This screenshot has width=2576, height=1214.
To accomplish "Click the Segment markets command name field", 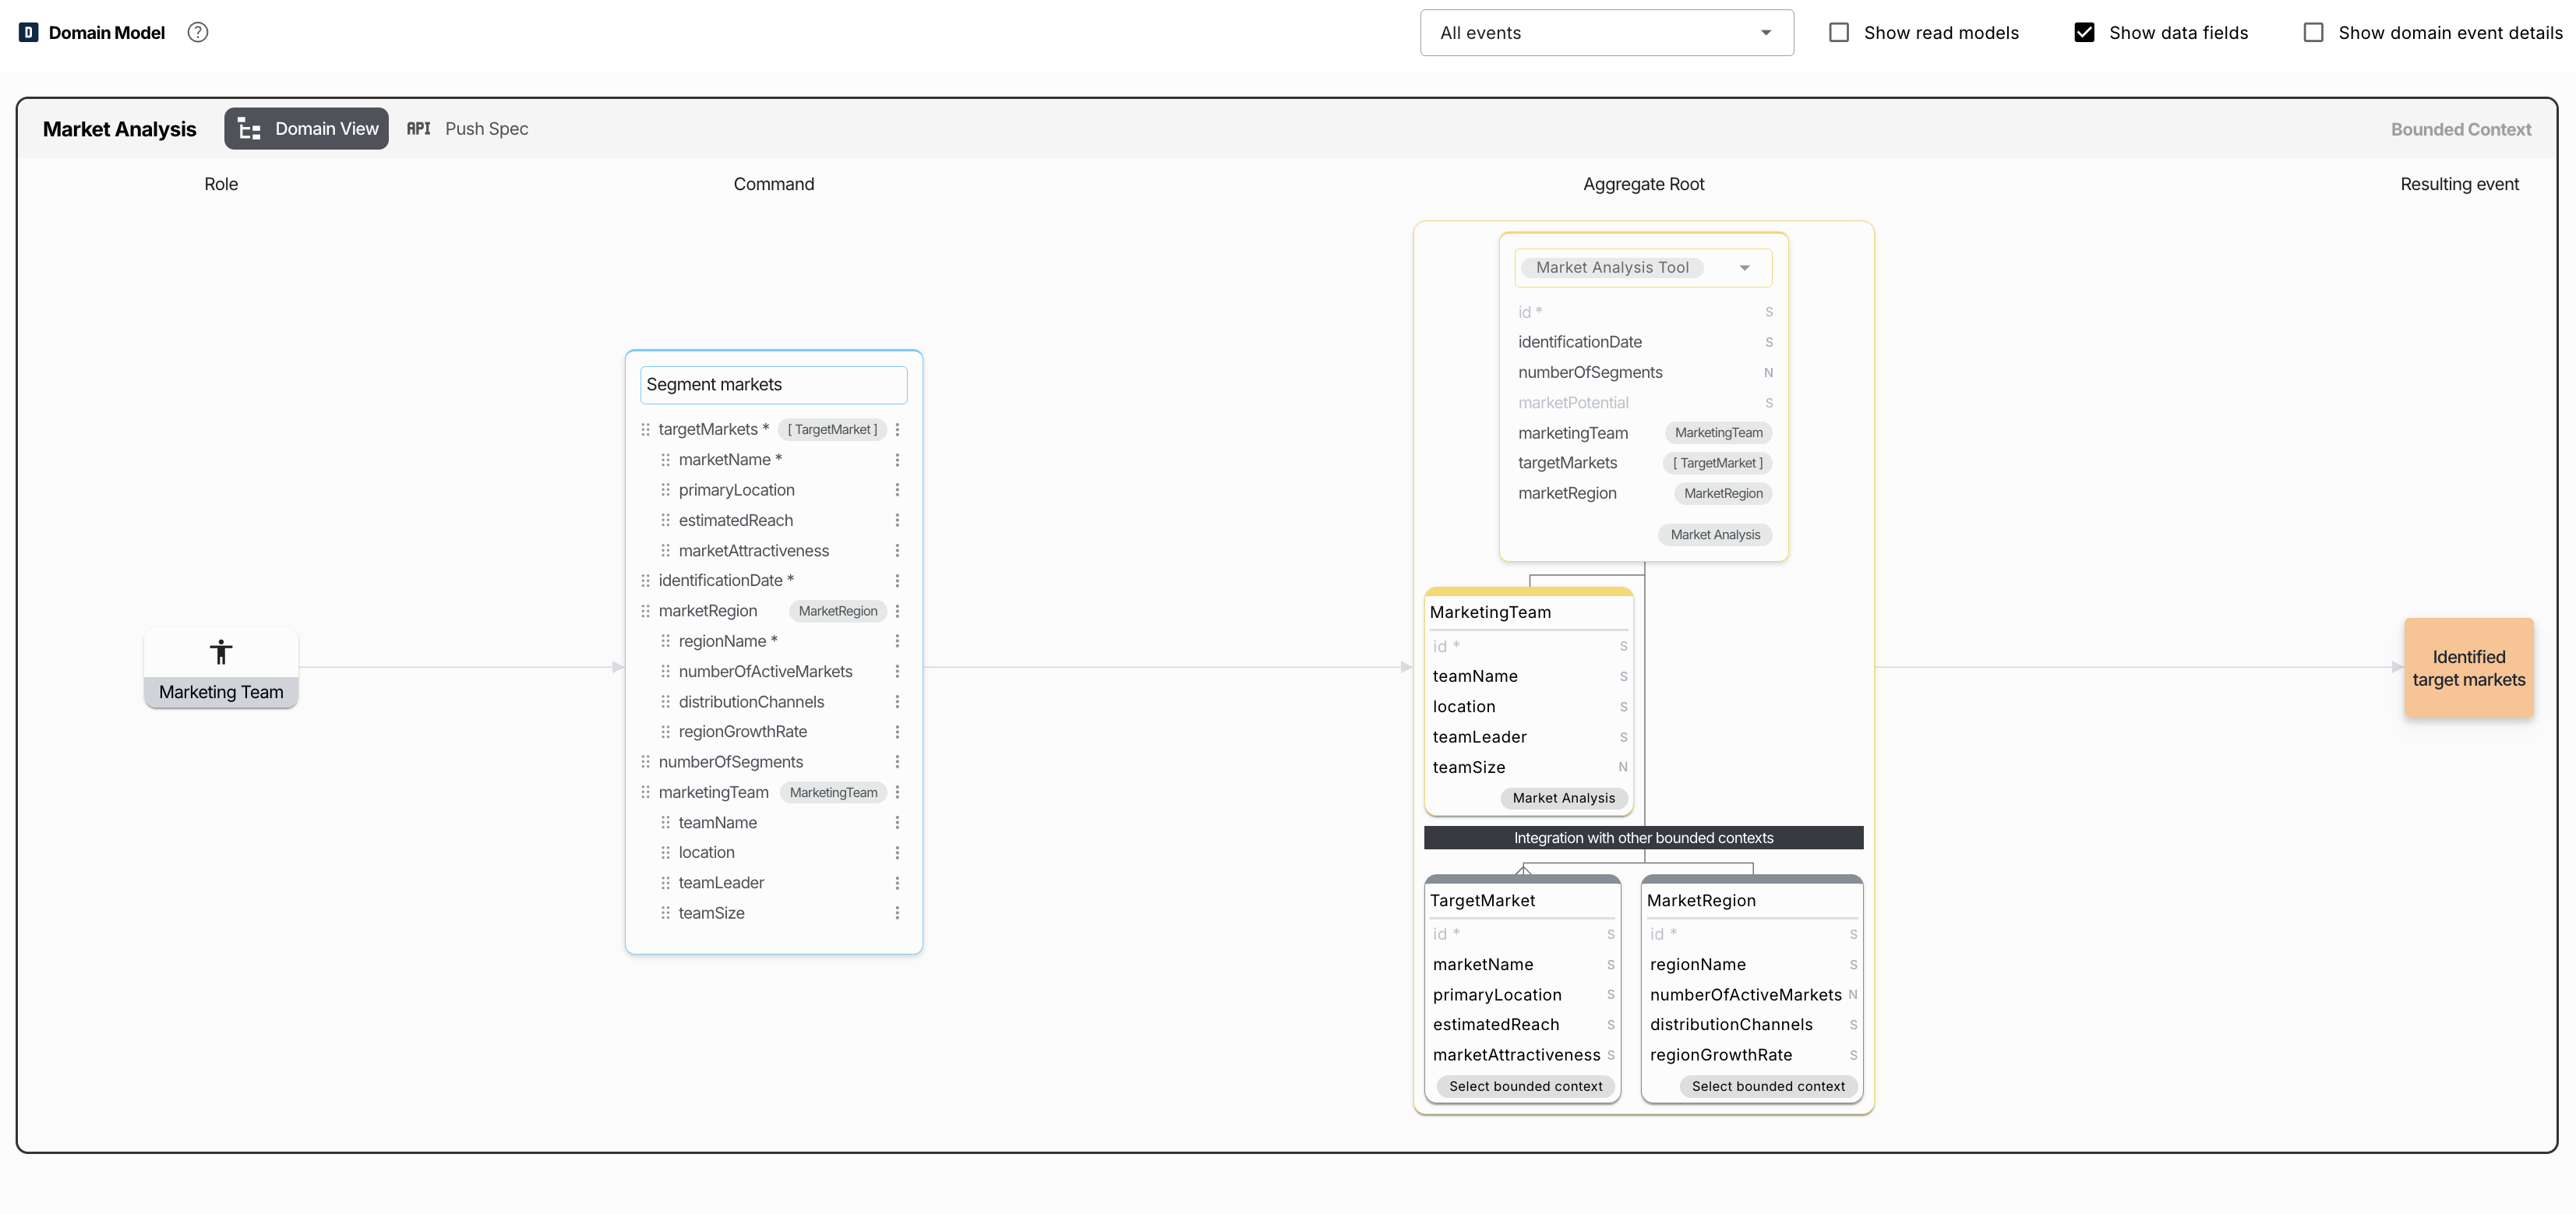I will [774, 385].
